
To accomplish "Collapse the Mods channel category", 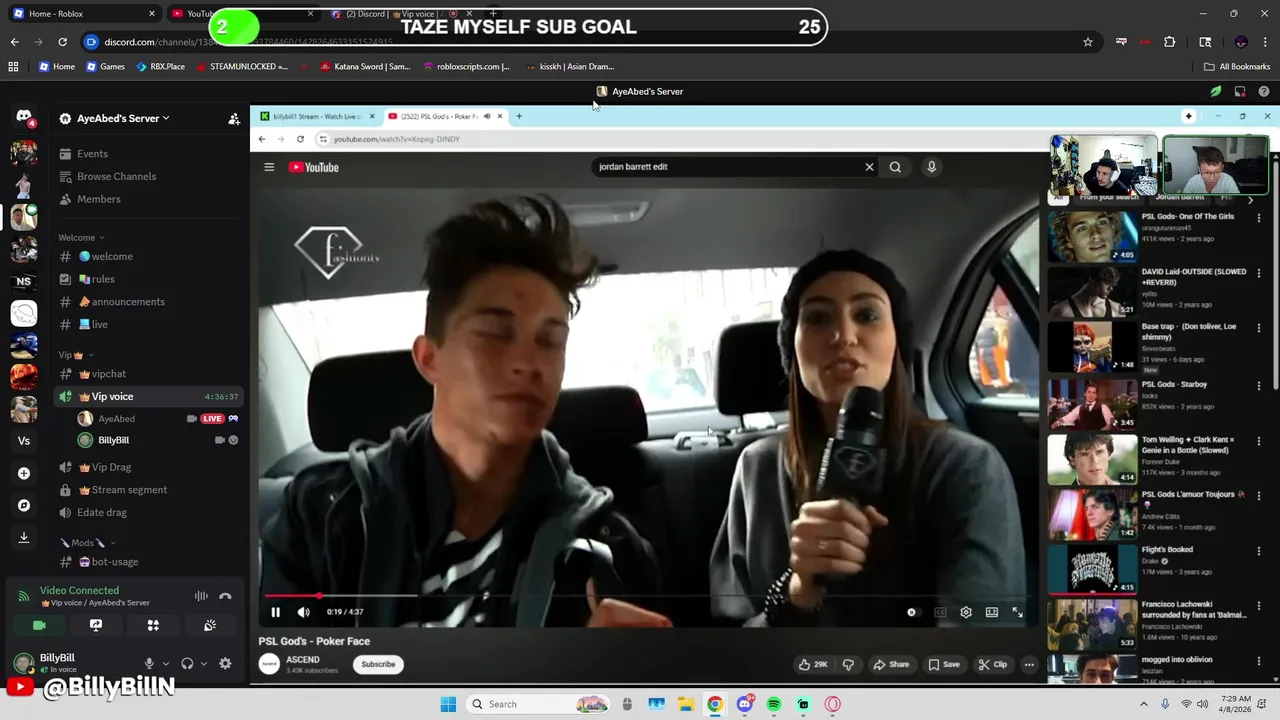I will [x=88, y=543].
